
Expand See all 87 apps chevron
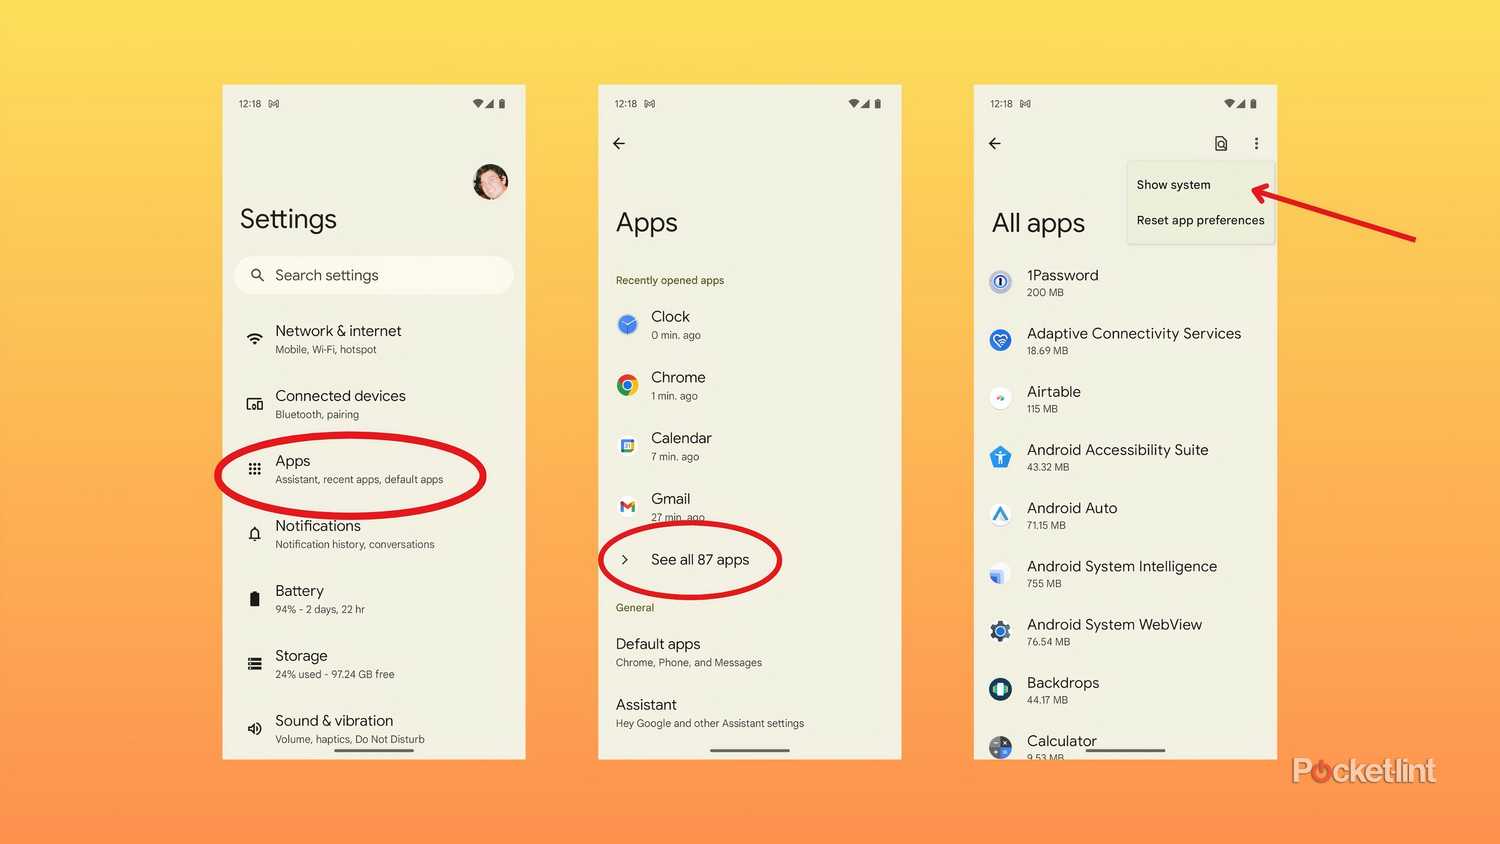click(625, 560)
